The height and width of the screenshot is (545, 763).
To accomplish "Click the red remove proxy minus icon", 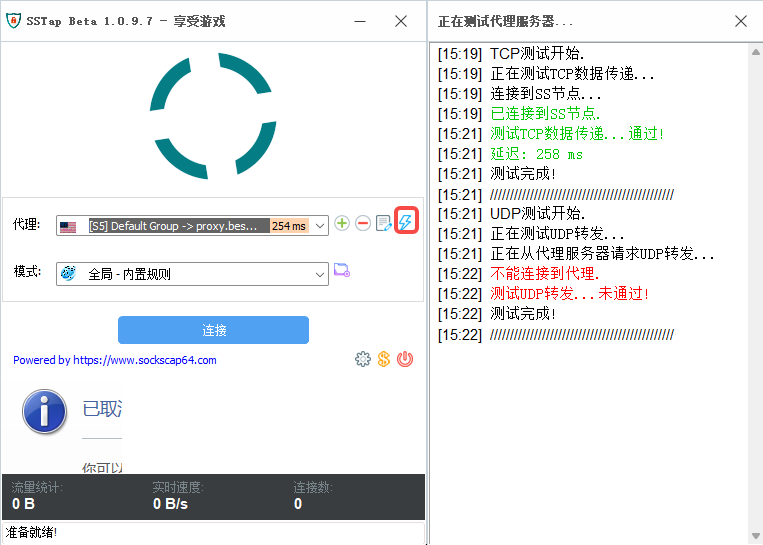I will (x=363, y=223).
